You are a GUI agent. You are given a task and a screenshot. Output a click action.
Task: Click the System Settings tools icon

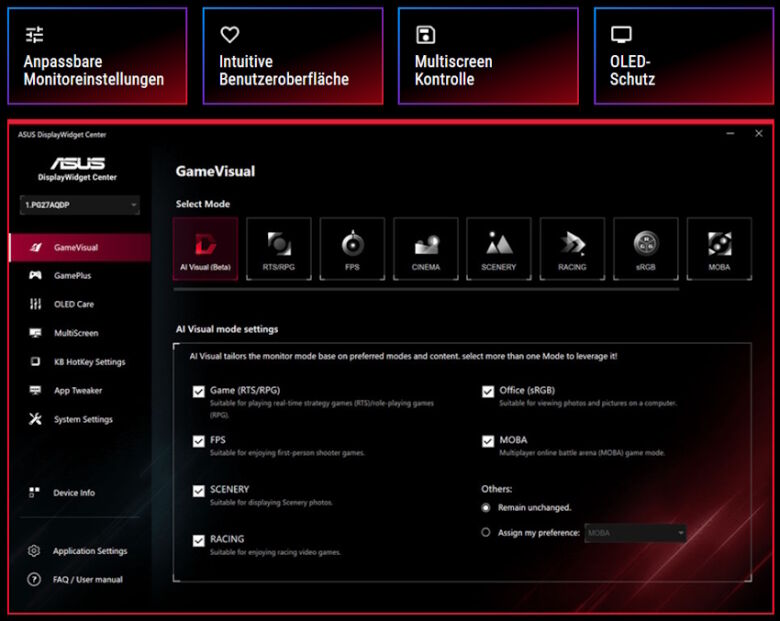click(x=35, y=419)
